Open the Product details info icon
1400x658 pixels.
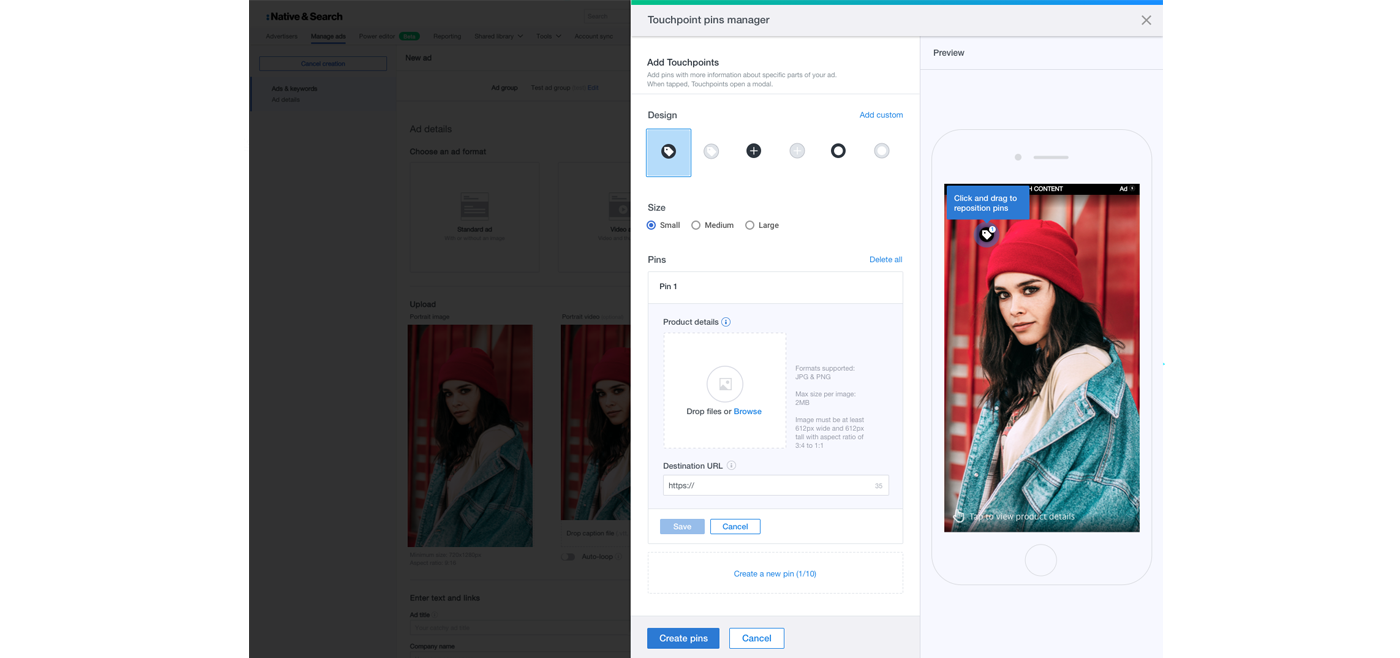click(726, 322)
